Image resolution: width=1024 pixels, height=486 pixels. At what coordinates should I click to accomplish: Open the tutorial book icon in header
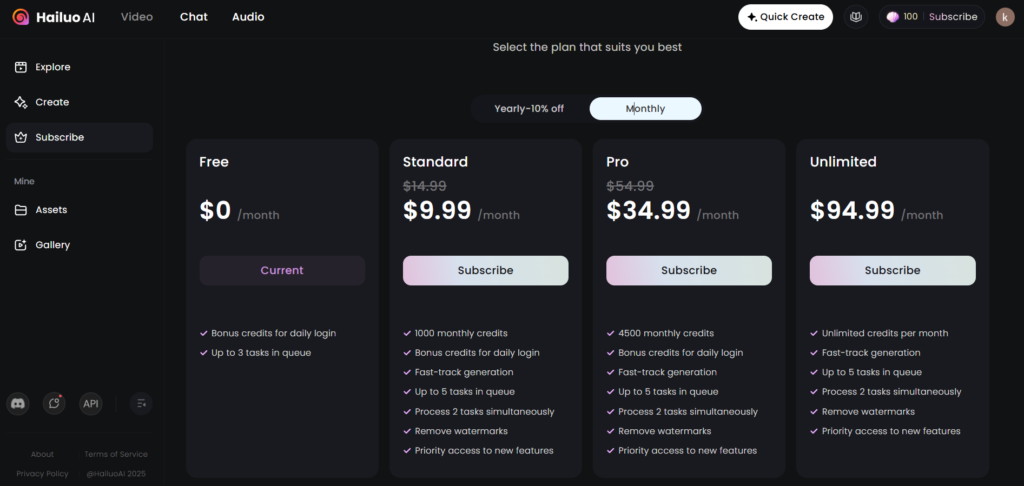click(x=856, y=17)
